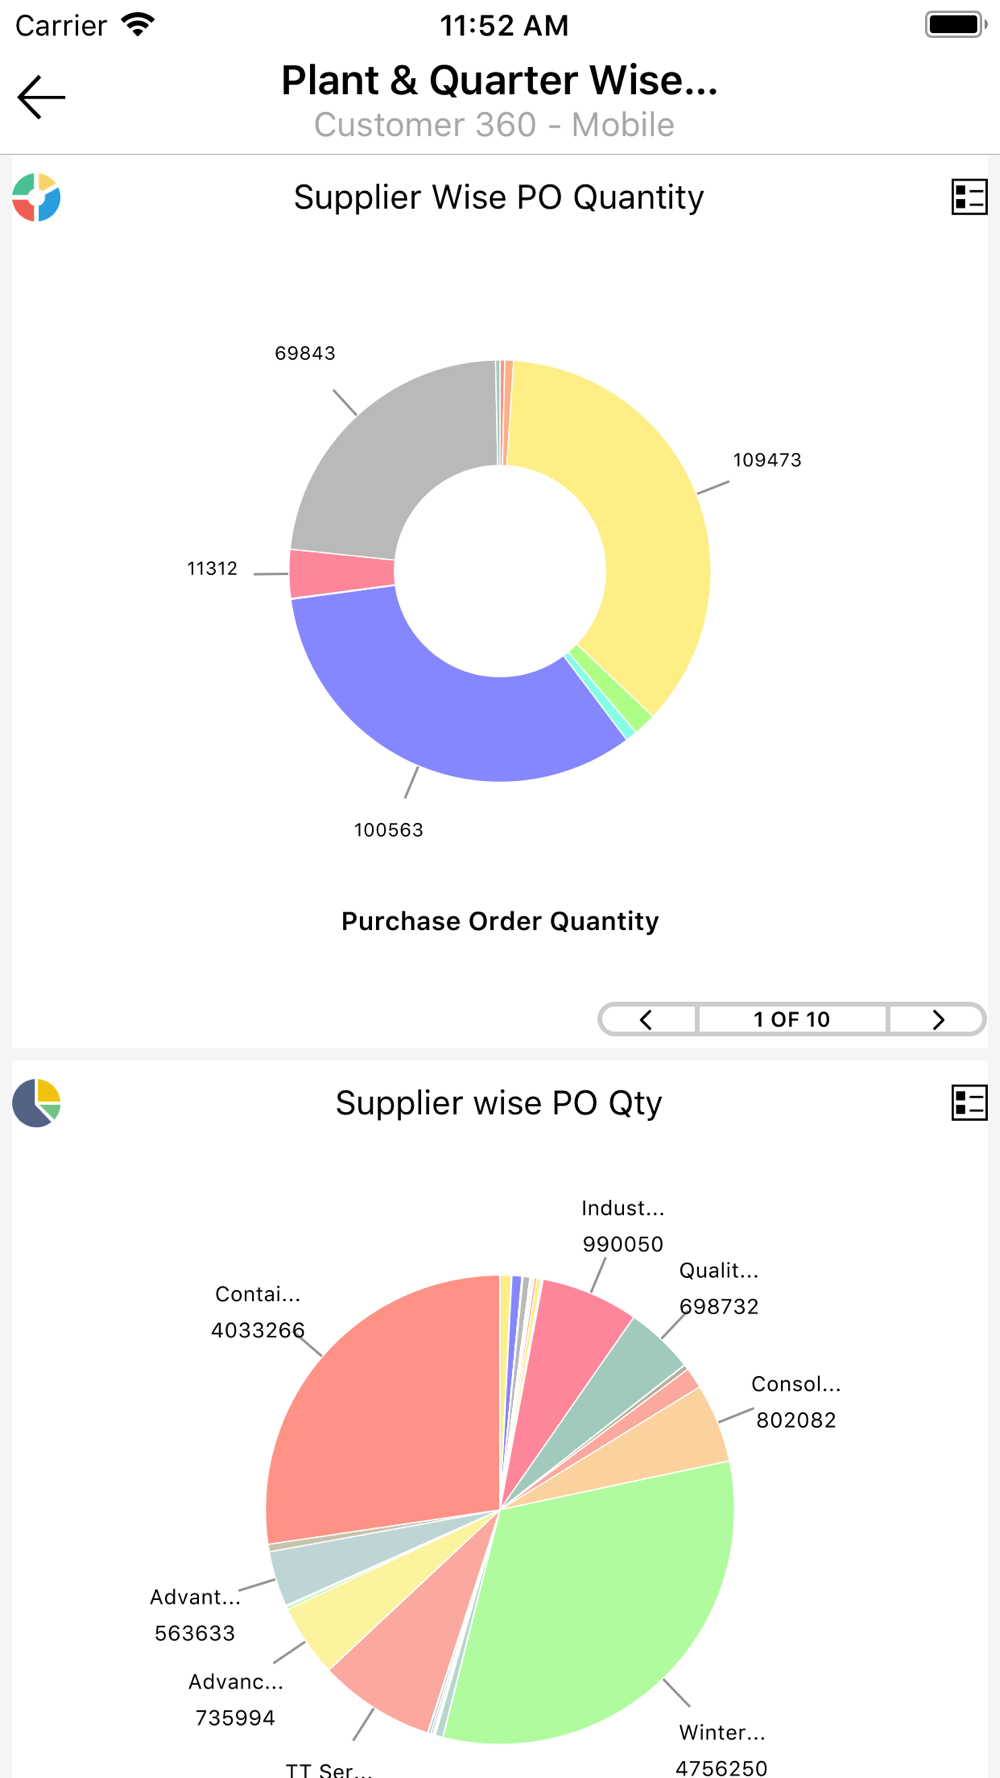Viewport: 1000px width, 1778px height.
Task: Select pink donut slice labeled 11312
Action: point(341,573)
